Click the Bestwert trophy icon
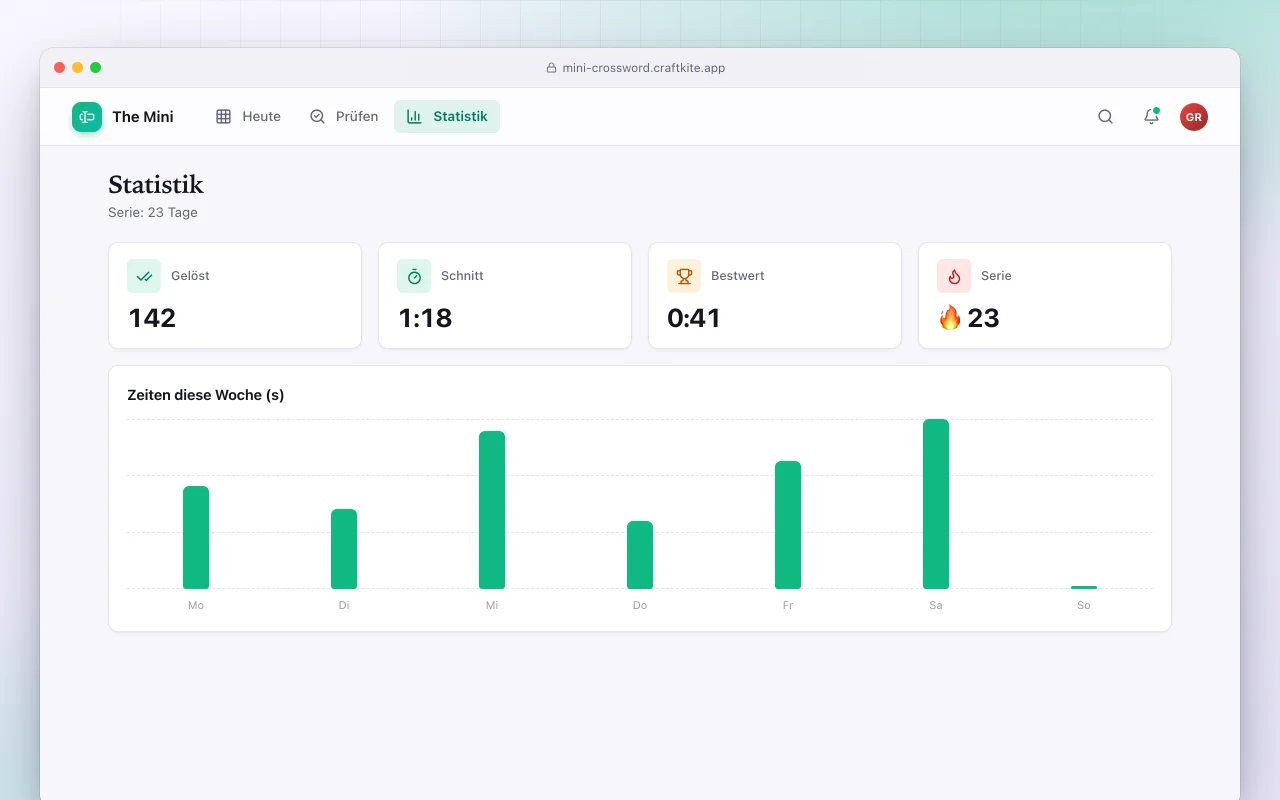This screenshot has width=1280, height=800. 684,276
